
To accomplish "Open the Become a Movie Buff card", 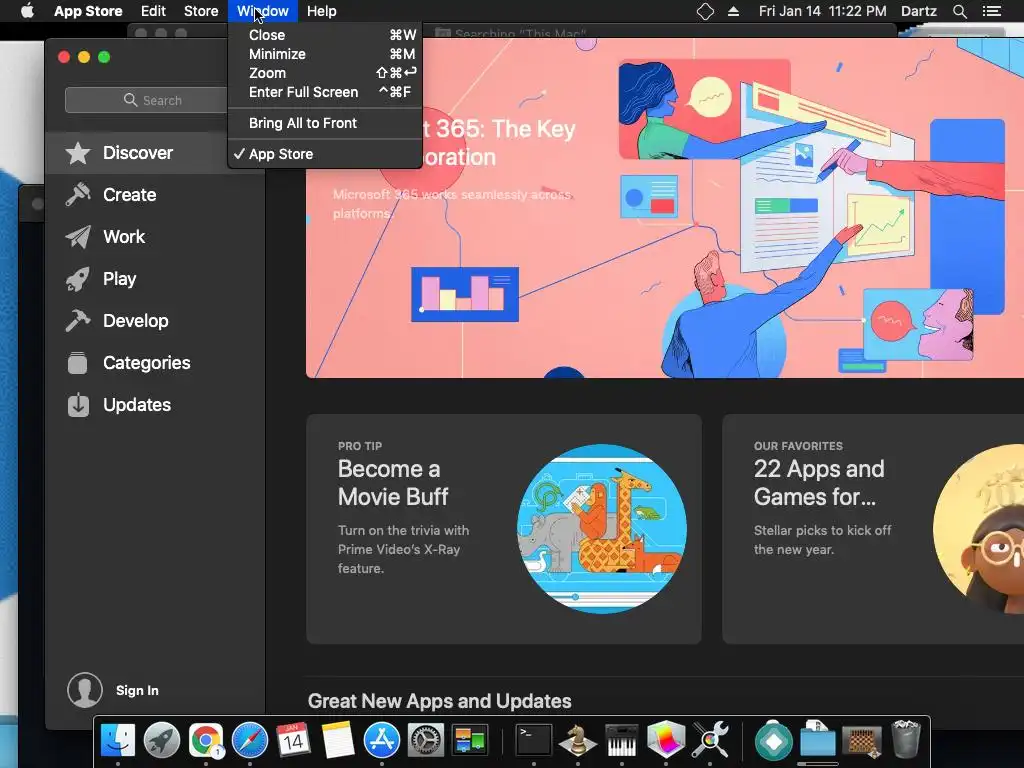I will [x=504, y=529].
